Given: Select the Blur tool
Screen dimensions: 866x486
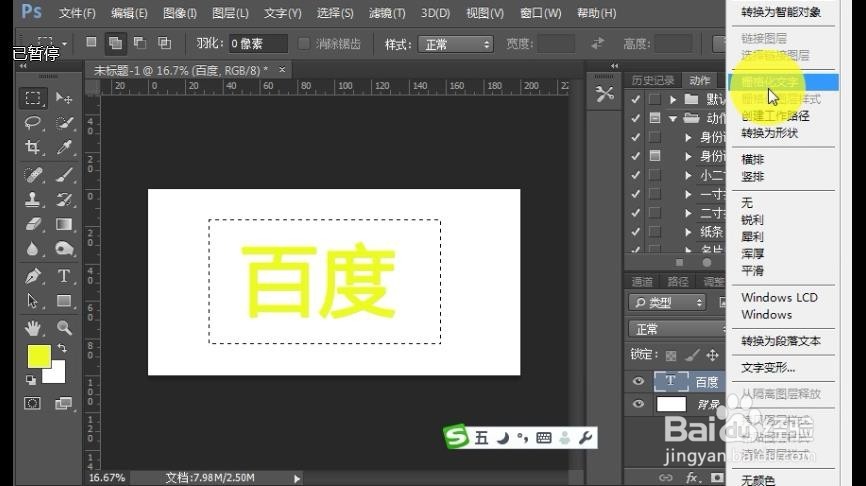Looking at the screenshot, I should coord(33,249).
